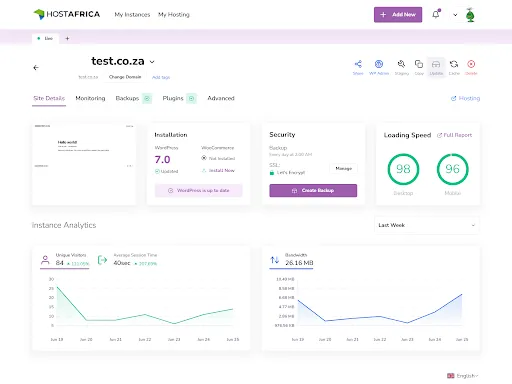The width and height of the screenshot is (512, 384).
Task: Click the Share icon
Action: point(358,64)
